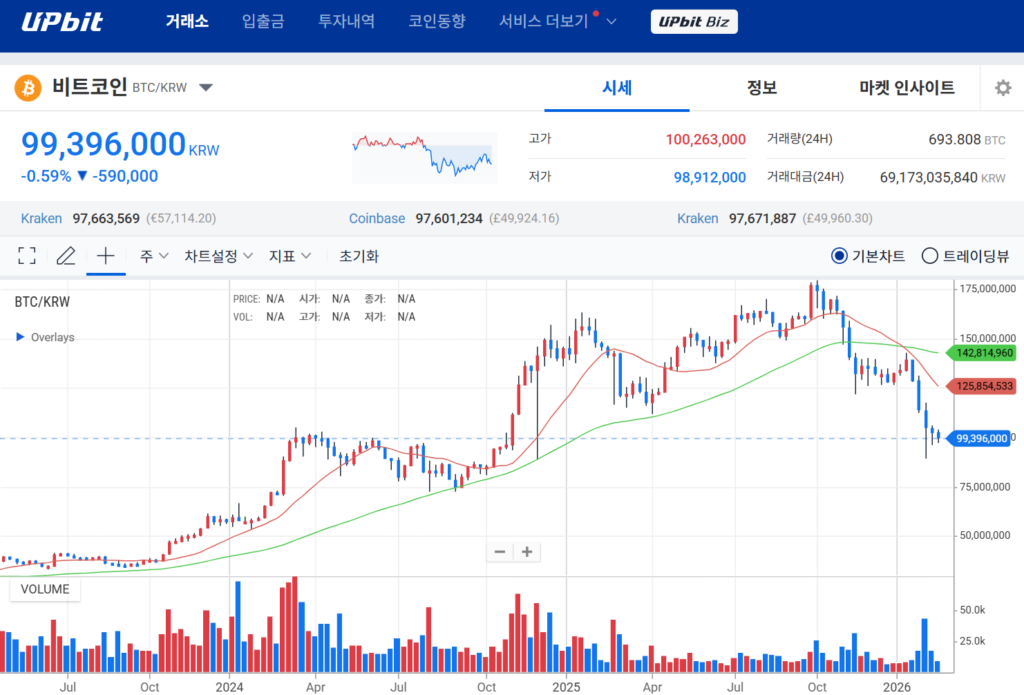Select the crosshair cursor tool
Image resolution: width=1024 pixels, height=695 pixels.
pyautogui.click(x=105, y=256)
